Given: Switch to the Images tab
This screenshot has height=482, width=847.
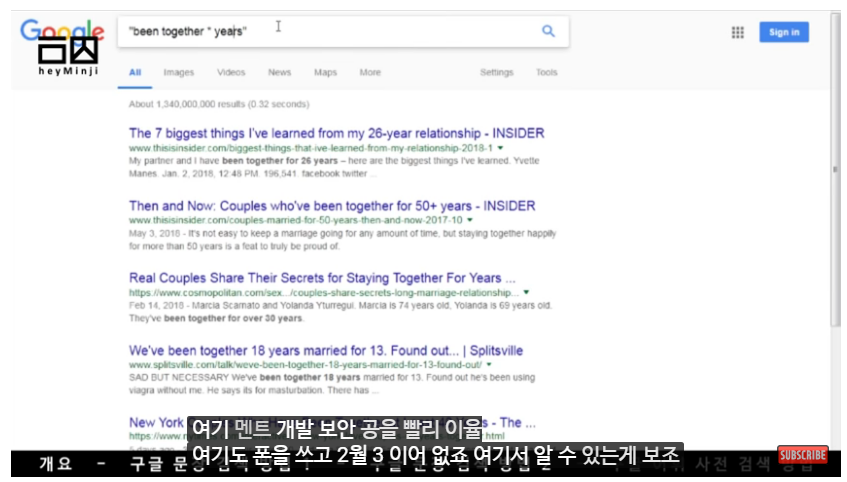Looking at the screenshot, I should coord(179,72).
